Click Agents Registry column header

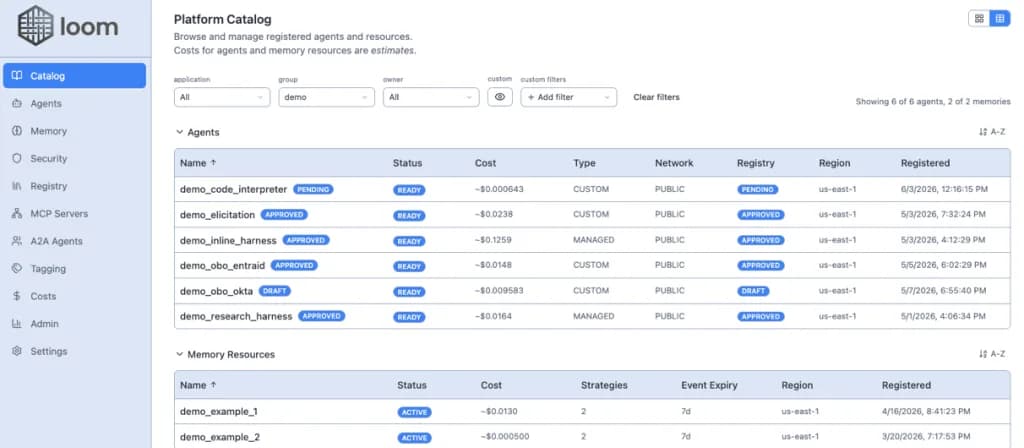click(756, 163)
